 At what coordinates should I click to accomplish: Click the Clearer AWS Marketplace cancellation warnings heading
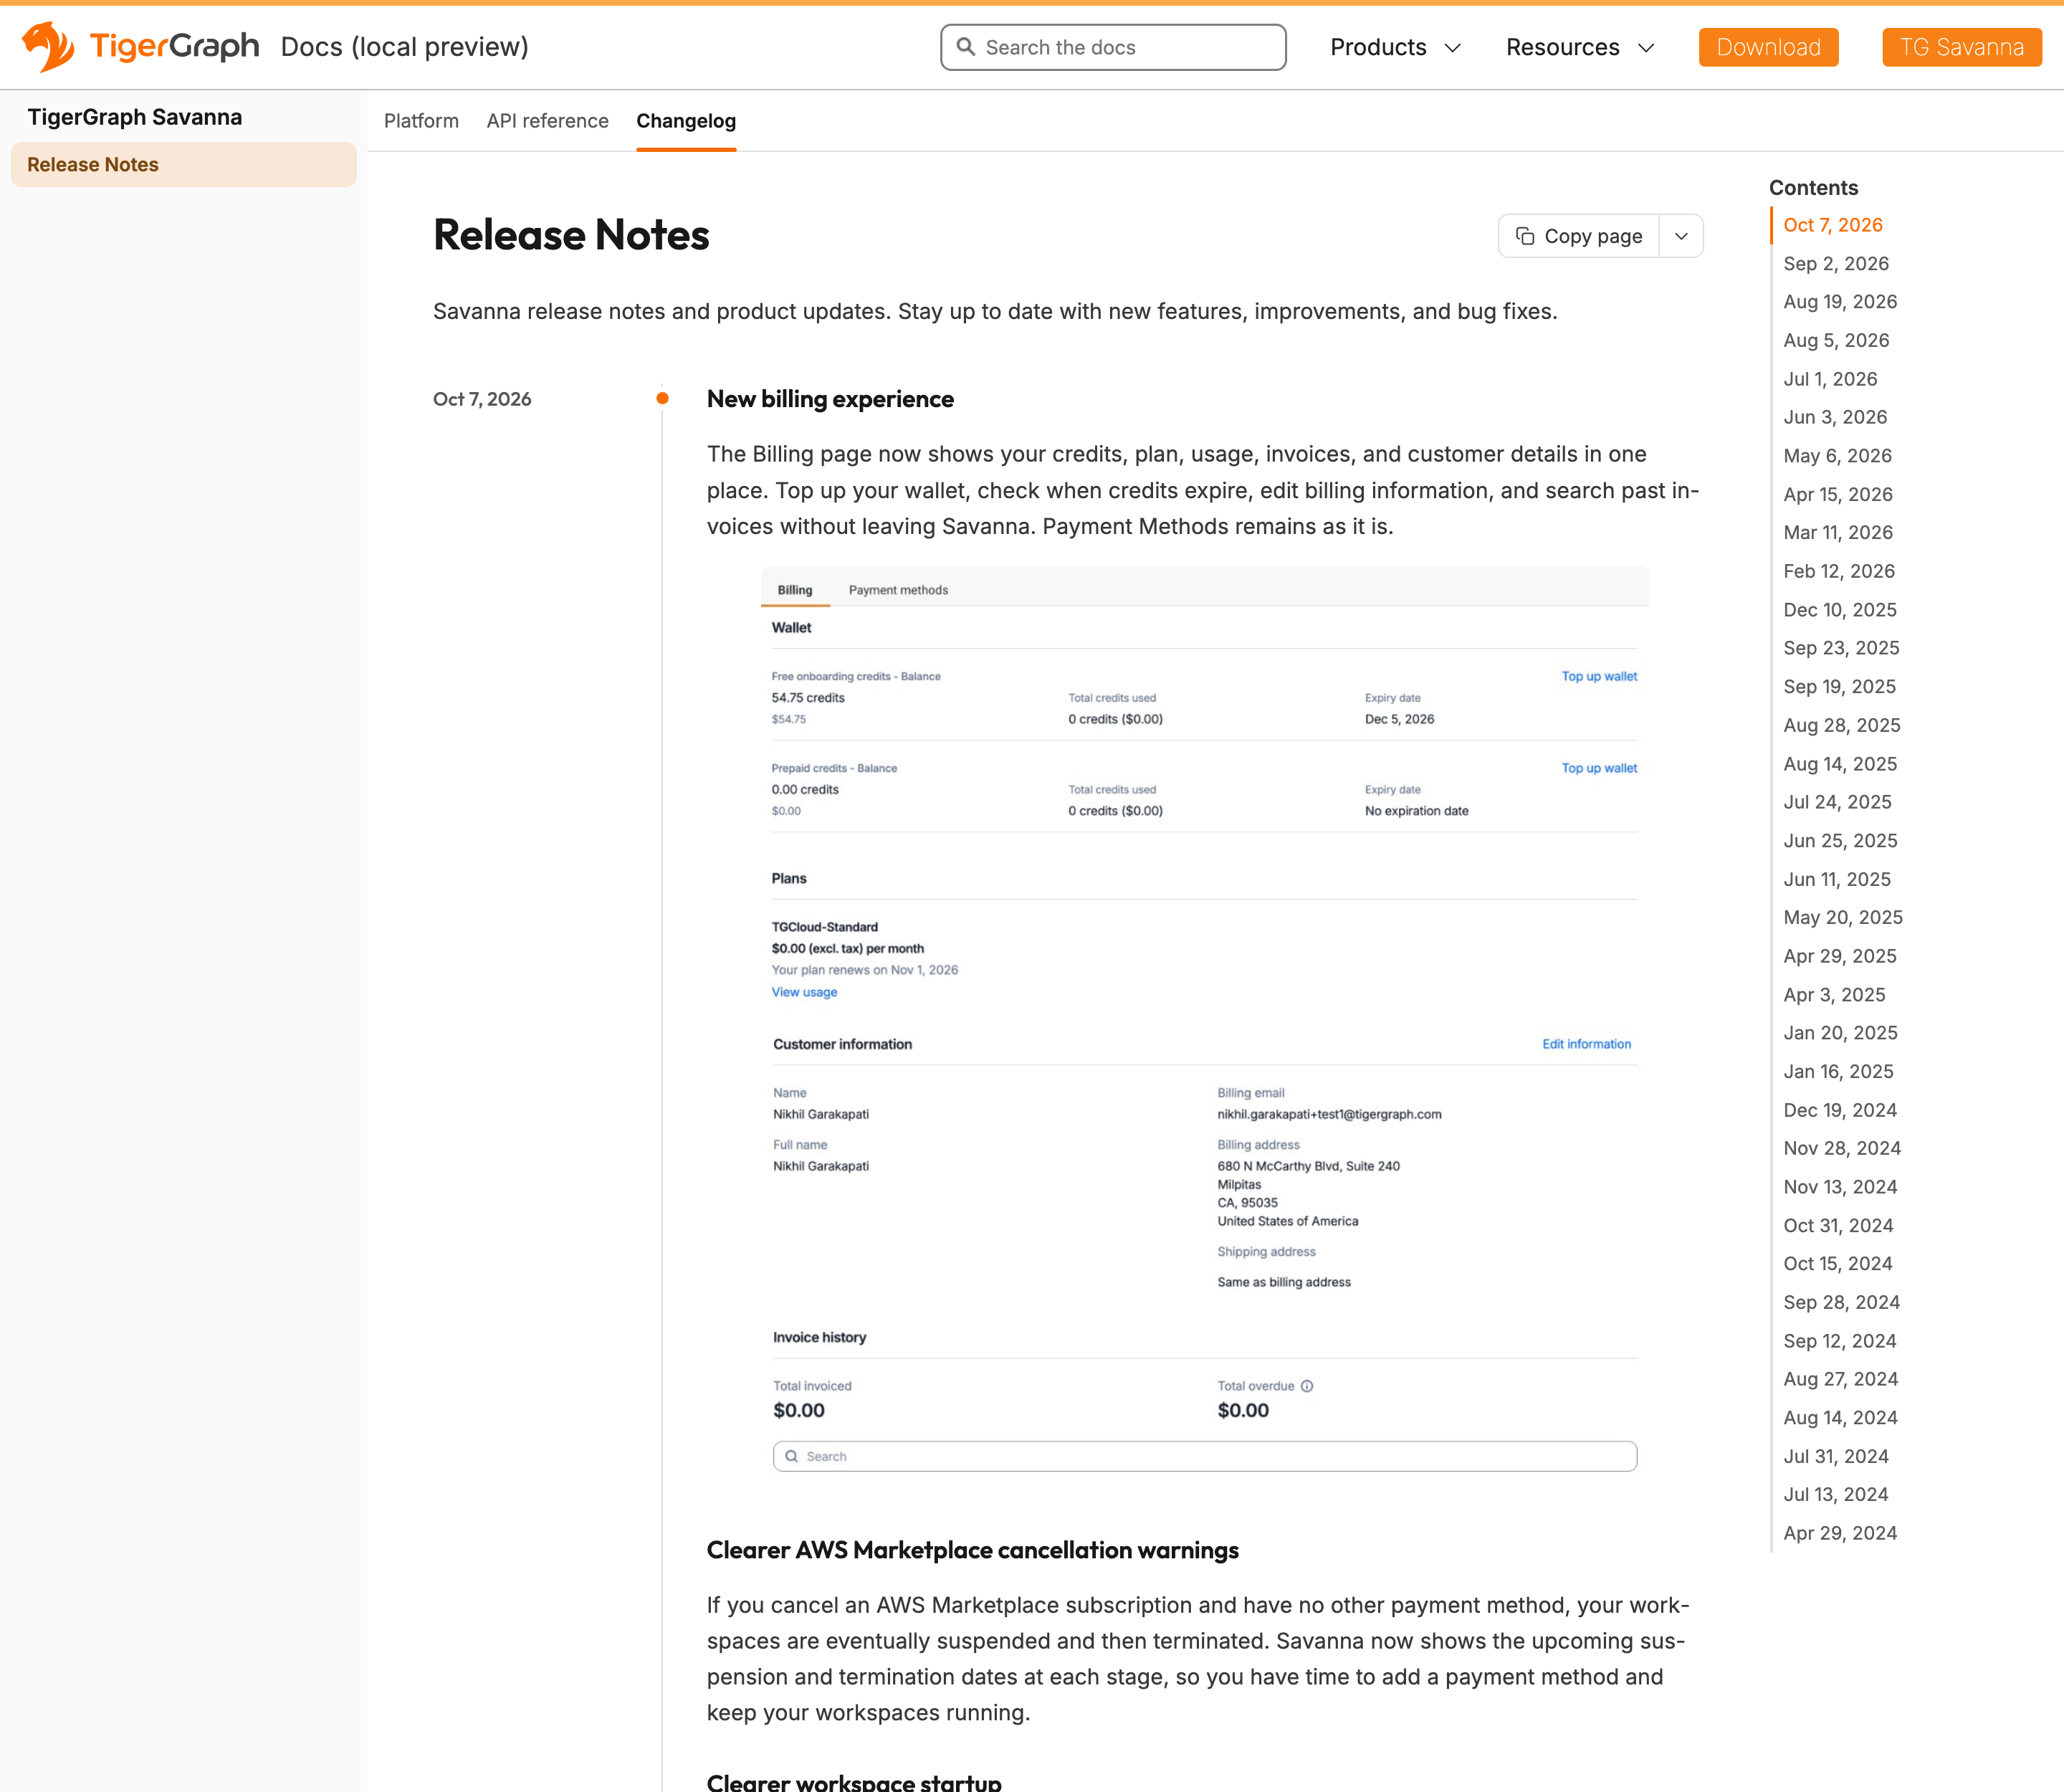[x=972, y=1550]
